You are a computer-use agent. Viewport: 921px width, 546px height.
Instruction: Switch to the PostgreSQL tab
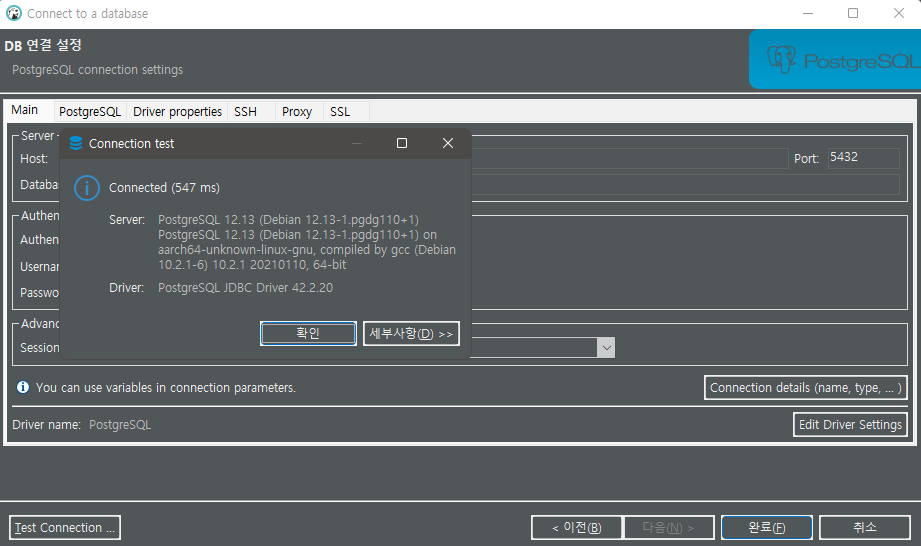[x=90, y=112]
